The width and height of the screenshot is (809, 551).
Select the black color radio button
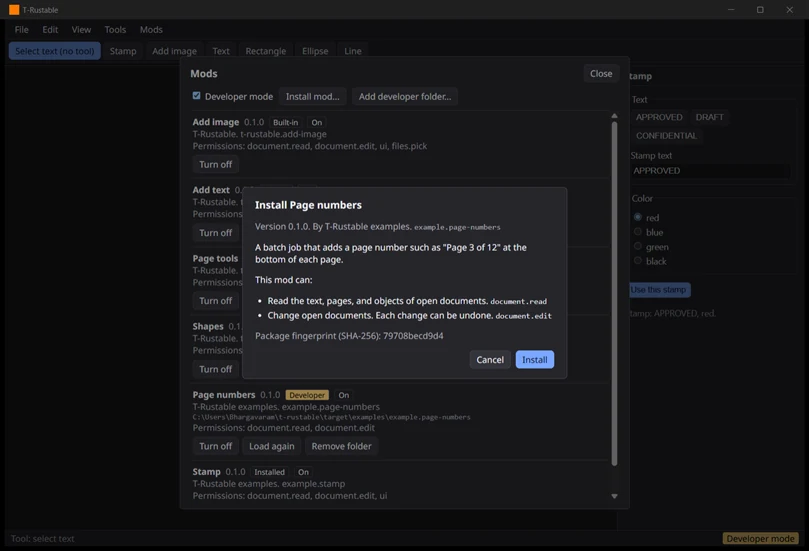click(638, 261)
